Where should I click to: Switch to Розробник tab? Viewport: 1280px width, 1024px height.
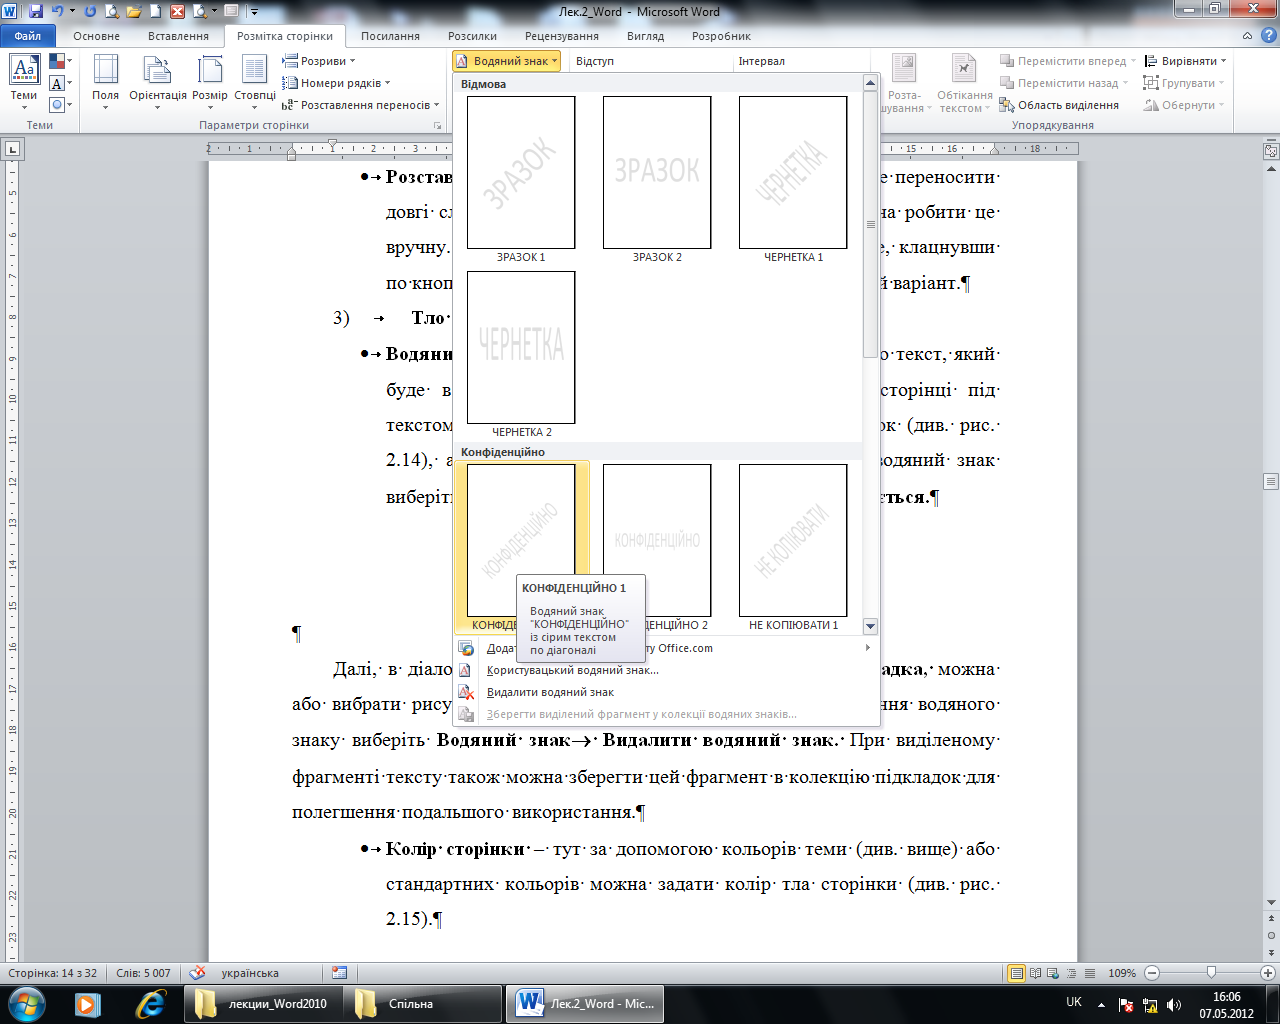pyautogui.click(x=721, y=36)
